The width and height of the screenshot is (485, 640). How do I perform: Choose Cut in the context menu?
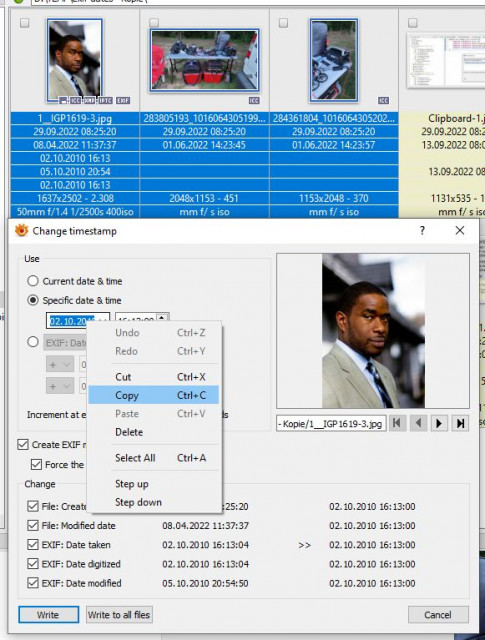154,377
